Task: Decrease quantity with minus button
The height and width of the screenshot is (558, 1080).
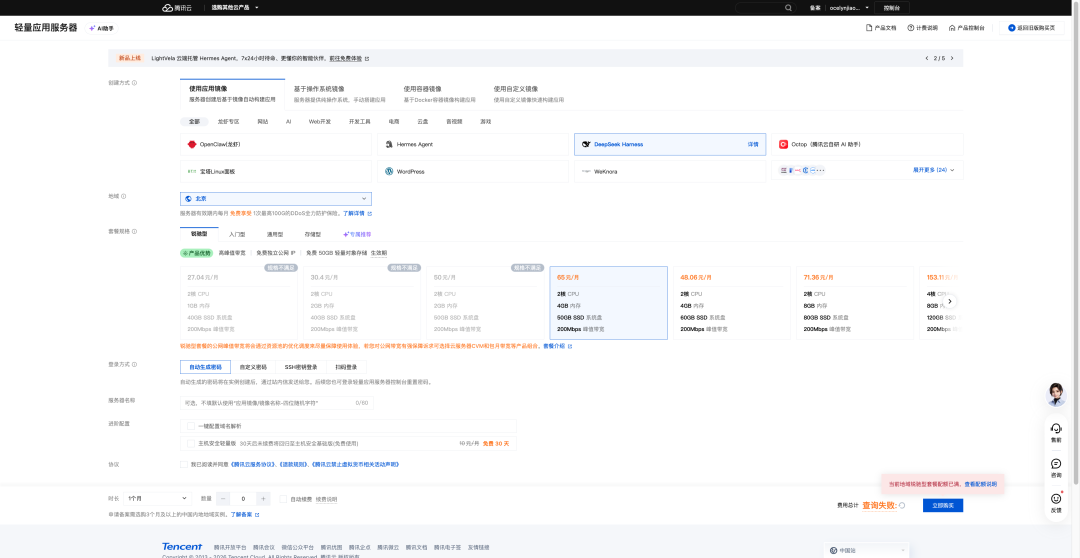Action: [x=223, y=498]
